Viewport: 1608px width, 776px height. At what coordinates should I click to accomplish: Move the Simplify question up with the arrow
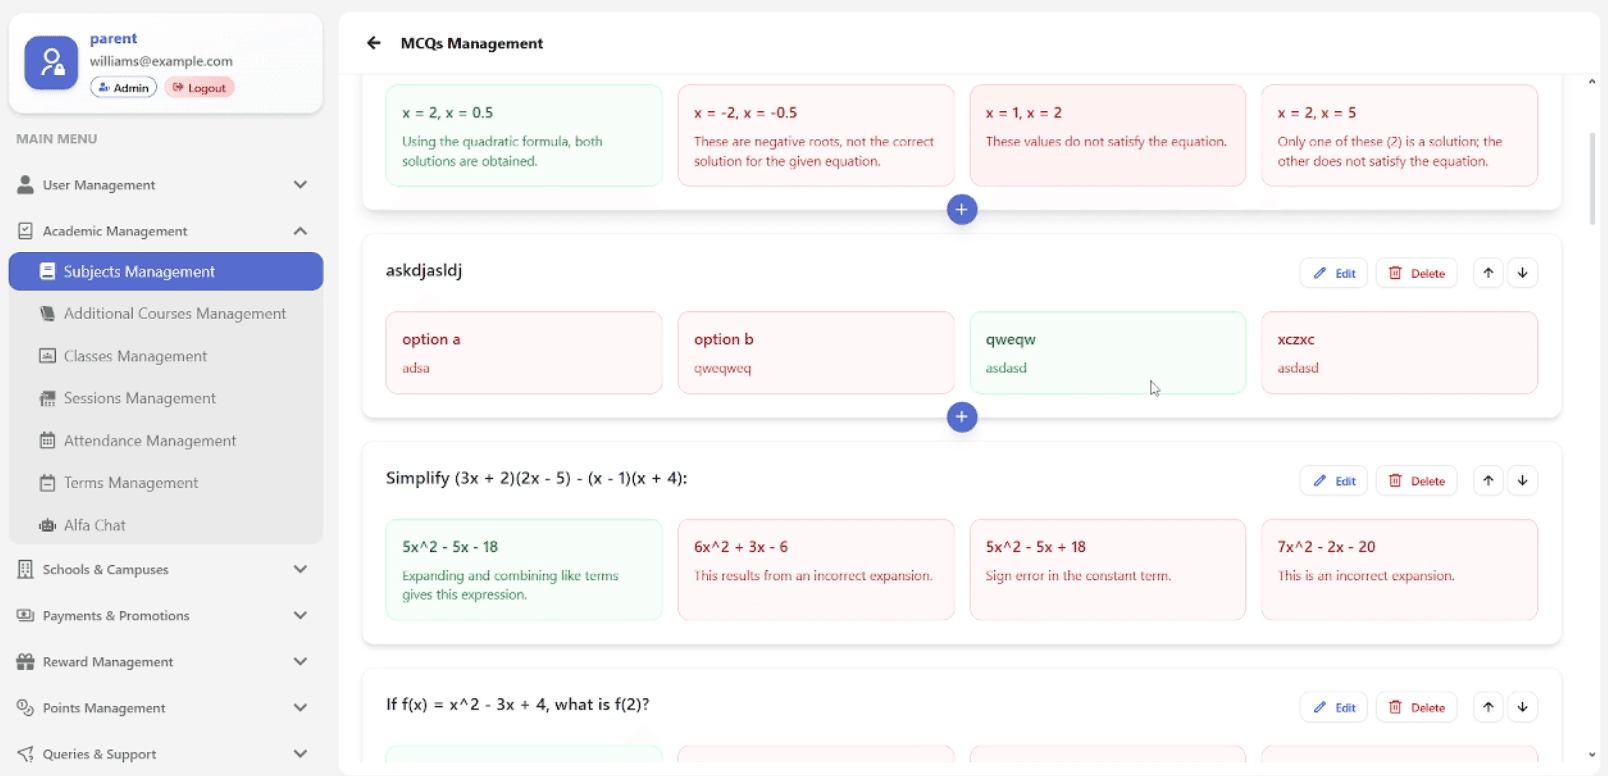1488,481
